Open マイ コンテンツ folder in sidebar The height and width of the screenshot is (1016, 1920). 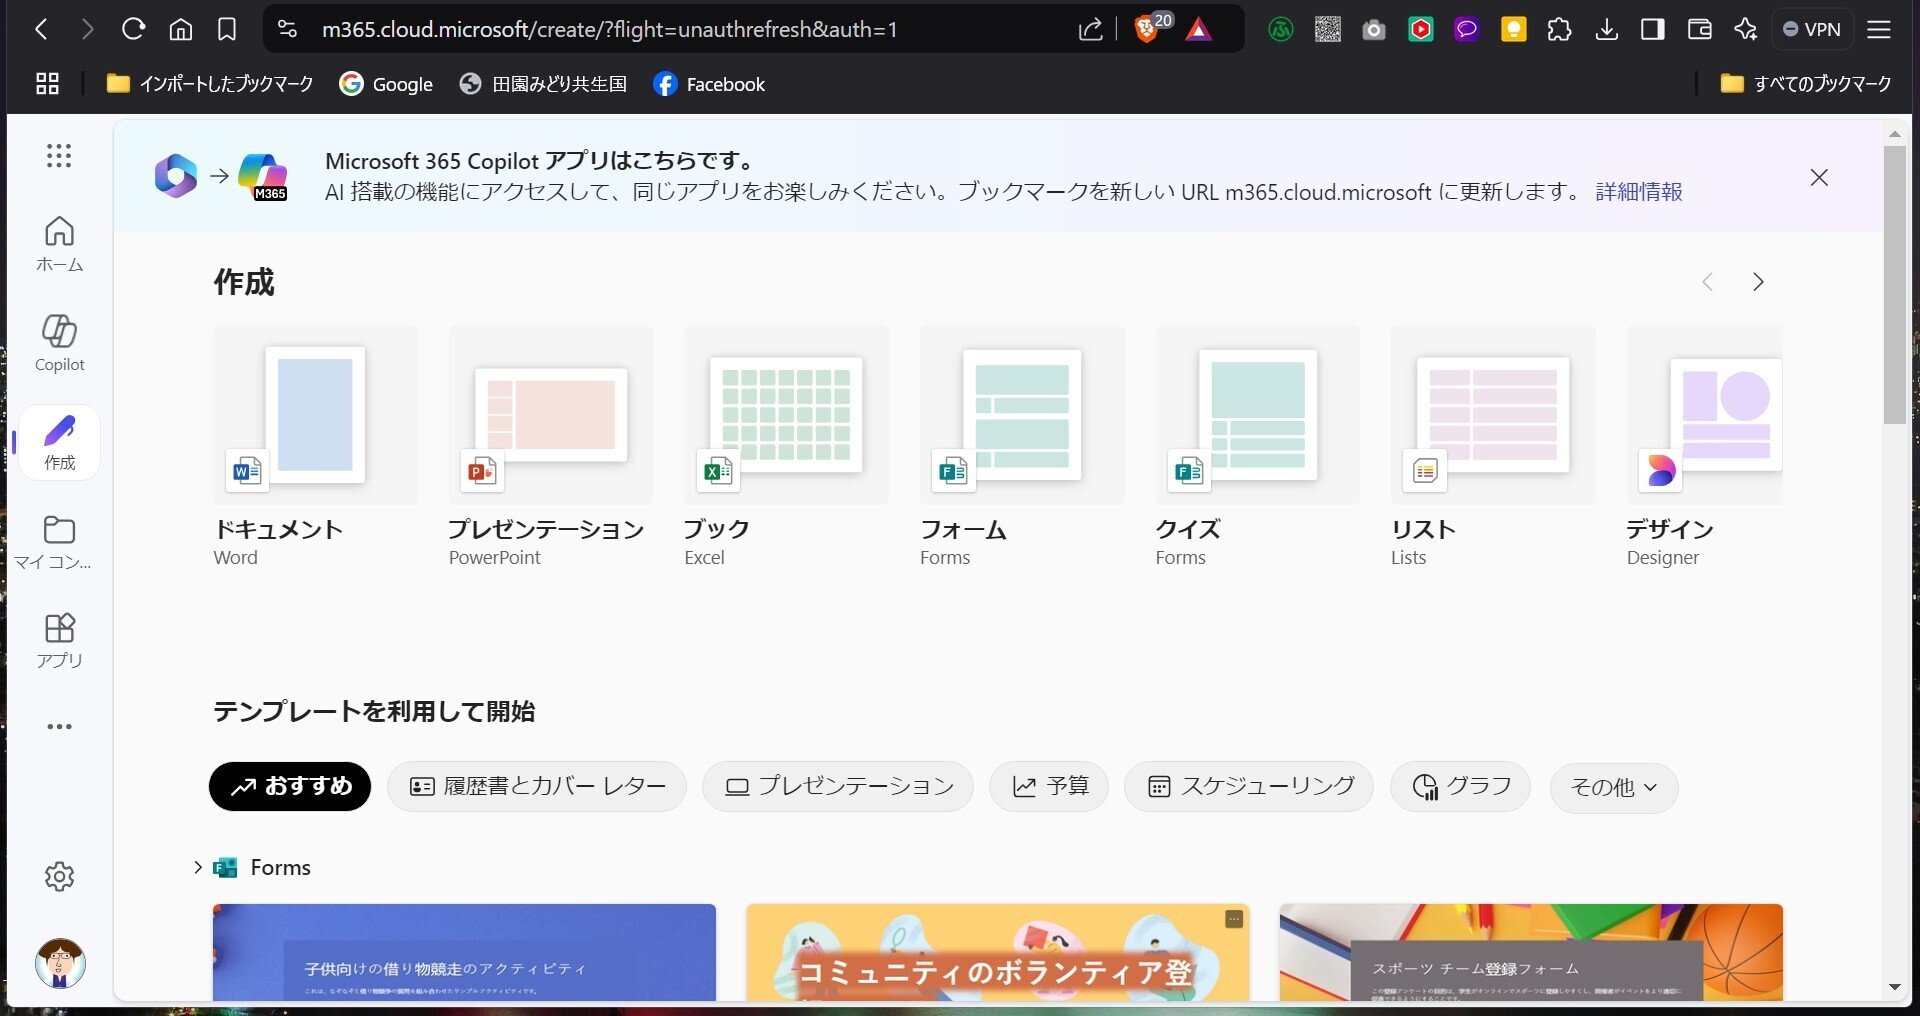point(52,543)
